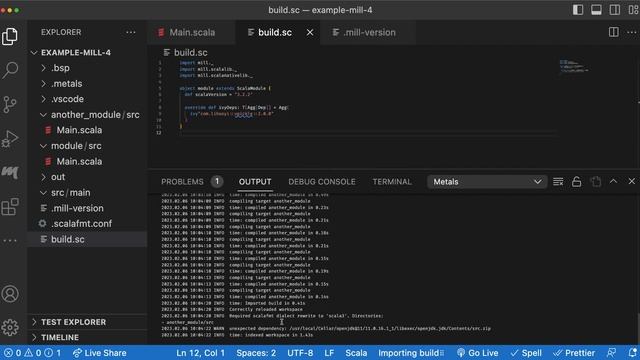Open Explorer views and more actions

pos(131,32)
